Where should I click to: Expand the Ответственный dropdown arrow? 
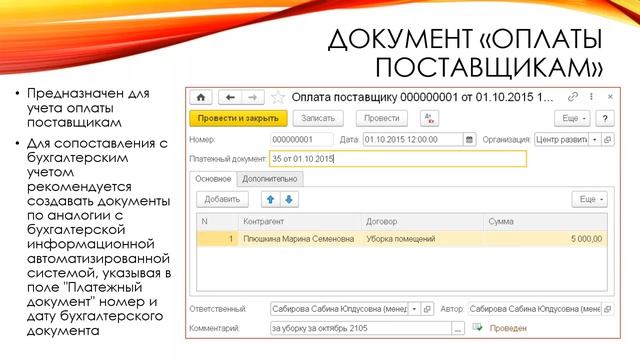pyautogui.click(x=414, y=309)
